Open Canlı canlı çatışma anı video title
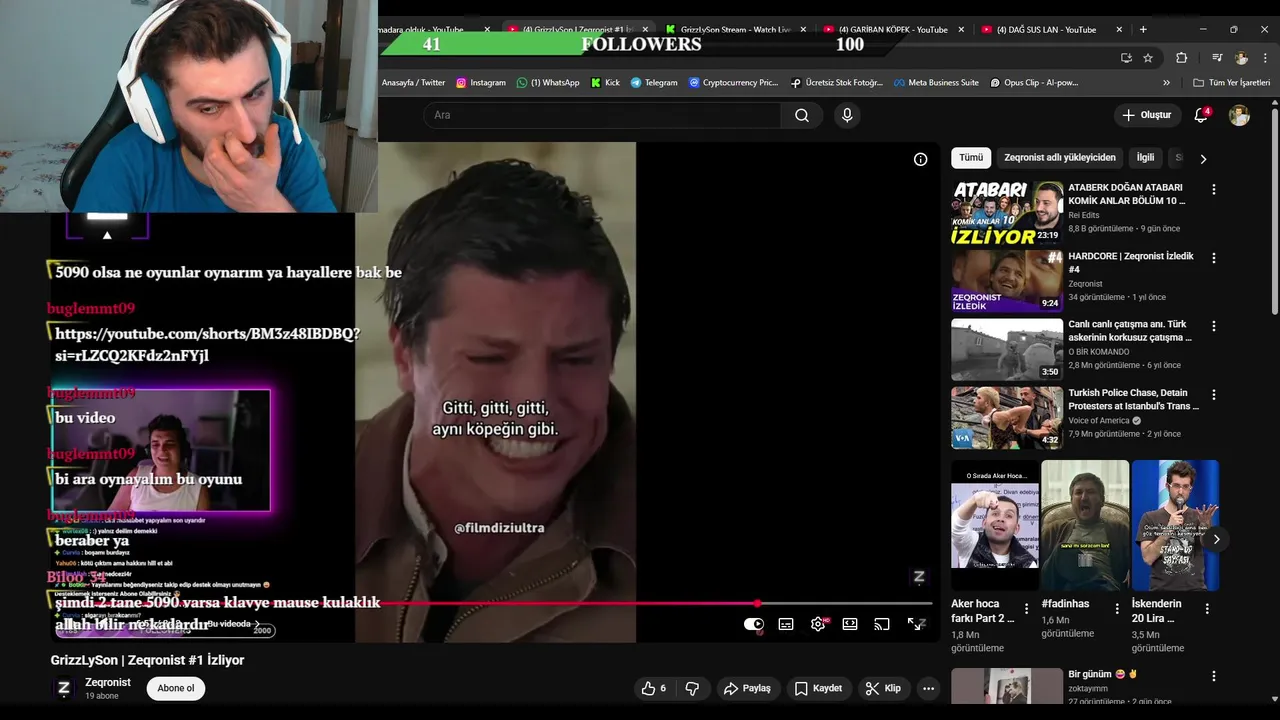The height and width of the screenshot is (720, 1280). pos(1130,331)
